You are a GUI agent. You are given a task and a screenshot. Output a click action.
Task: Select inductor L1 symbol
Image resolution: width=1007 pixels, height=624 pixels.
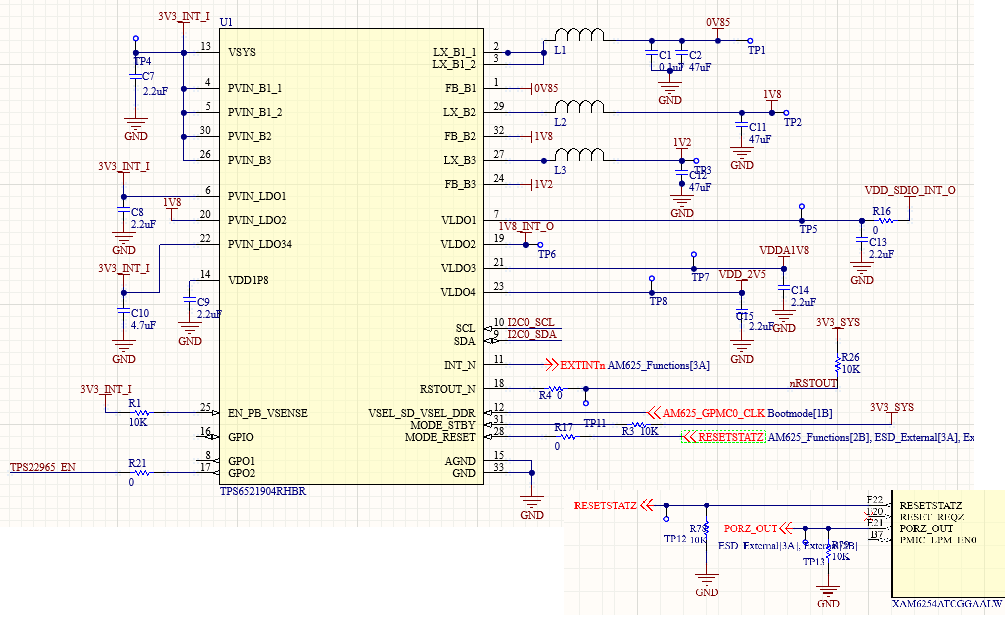579,35
